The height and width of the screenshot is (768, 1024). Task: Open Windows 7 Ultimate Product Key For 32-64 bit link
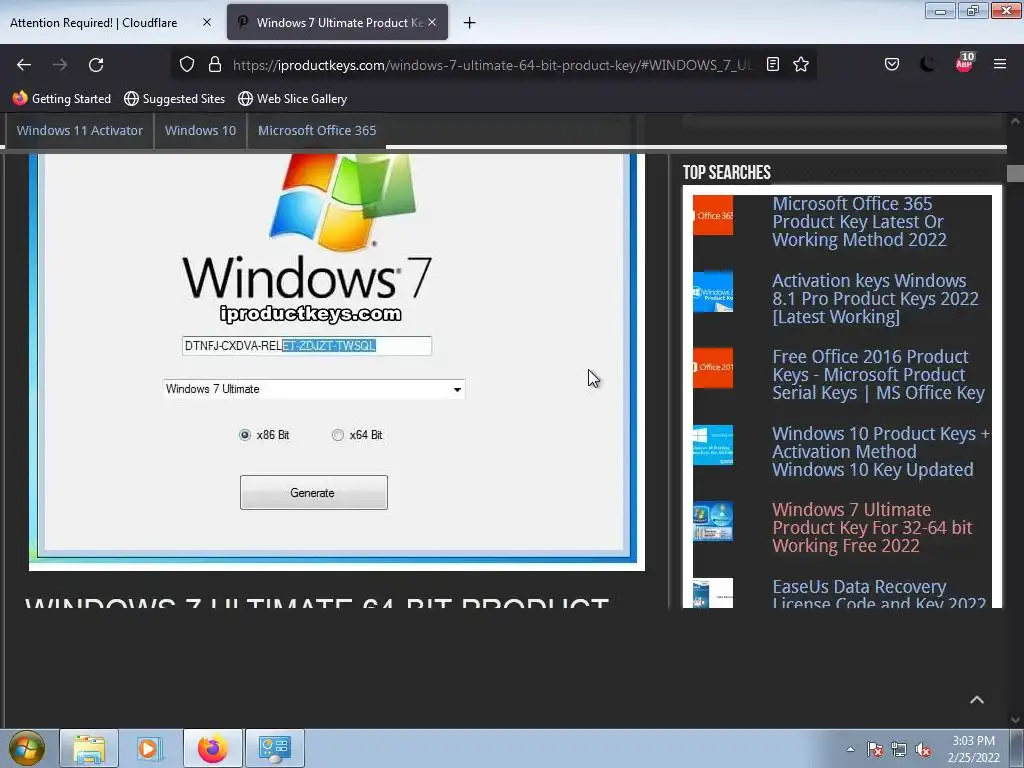coord(872,528)
